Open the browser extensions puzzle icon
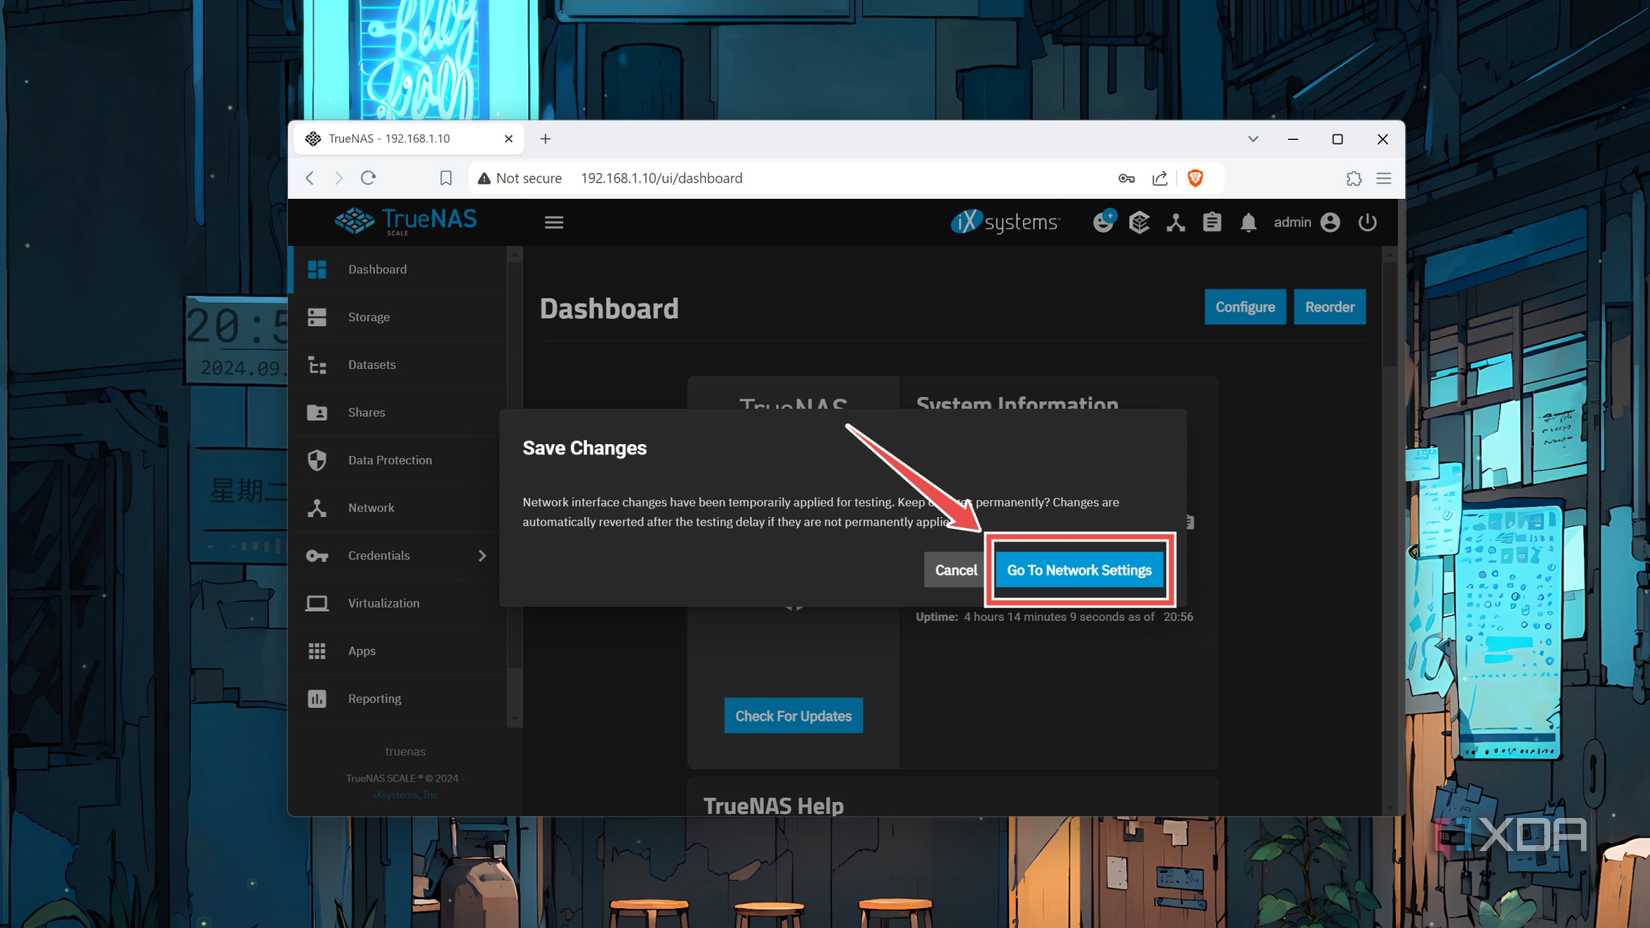This screenshot has width=1650, height=928. coord(1353,178)
